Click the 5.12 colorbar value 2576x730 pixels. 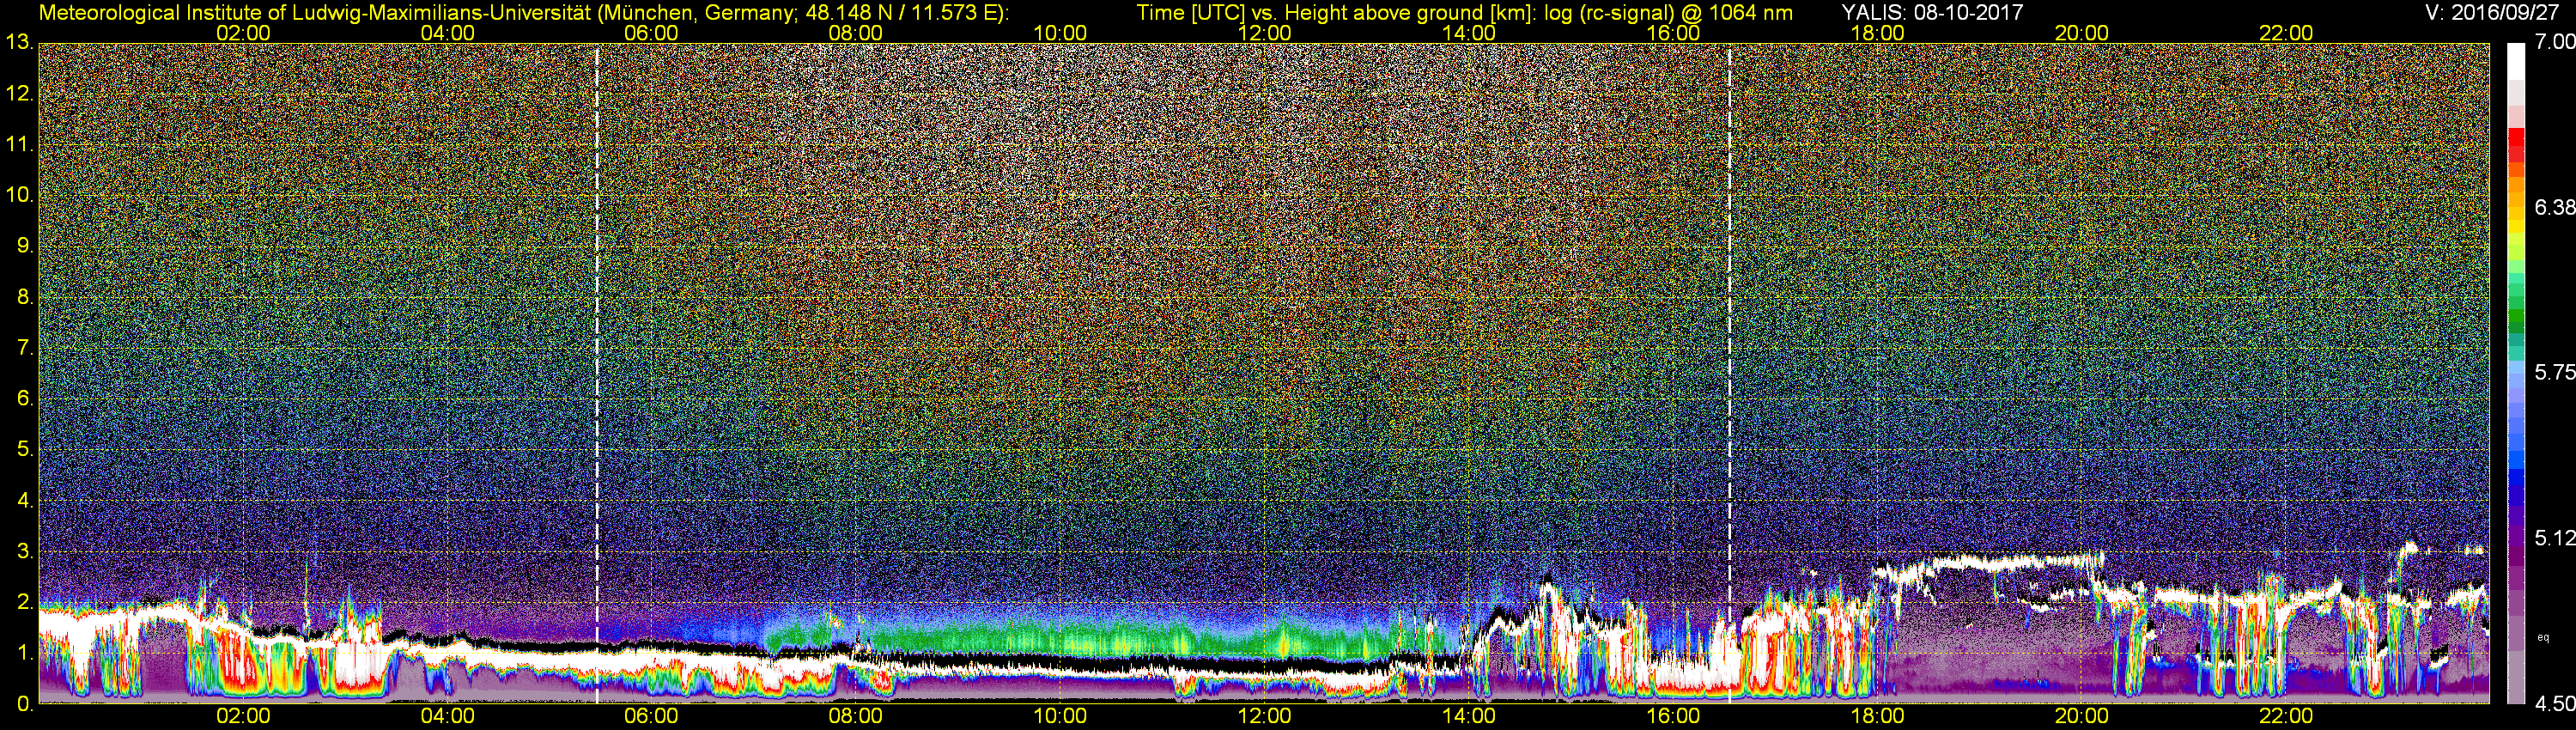pyautogui.click(x=2554, y=538)
